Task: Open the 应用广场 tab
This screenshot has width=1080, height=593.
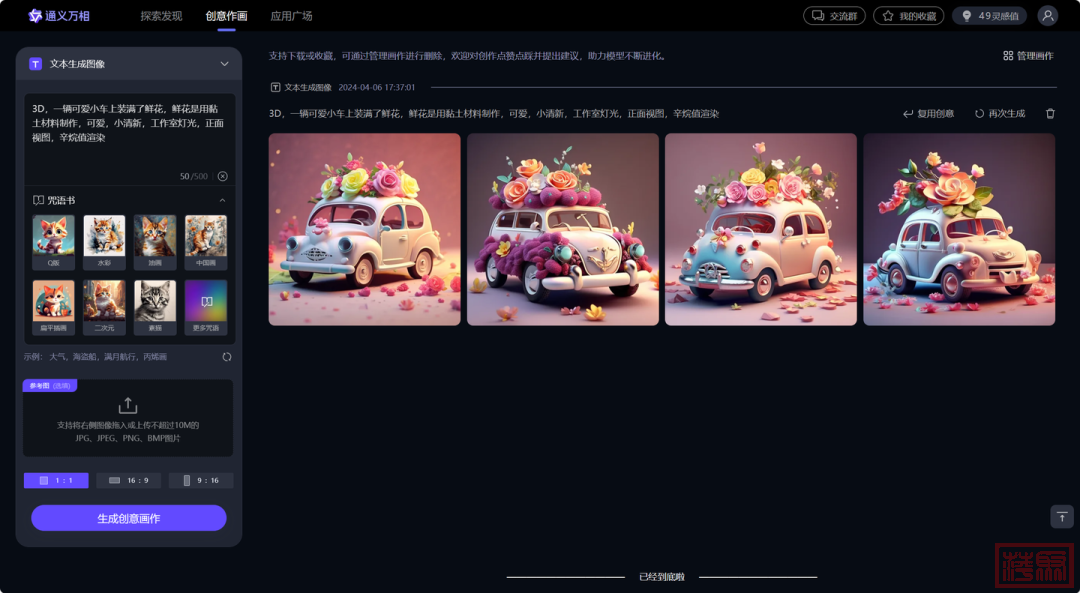Action: coord(291,16)
